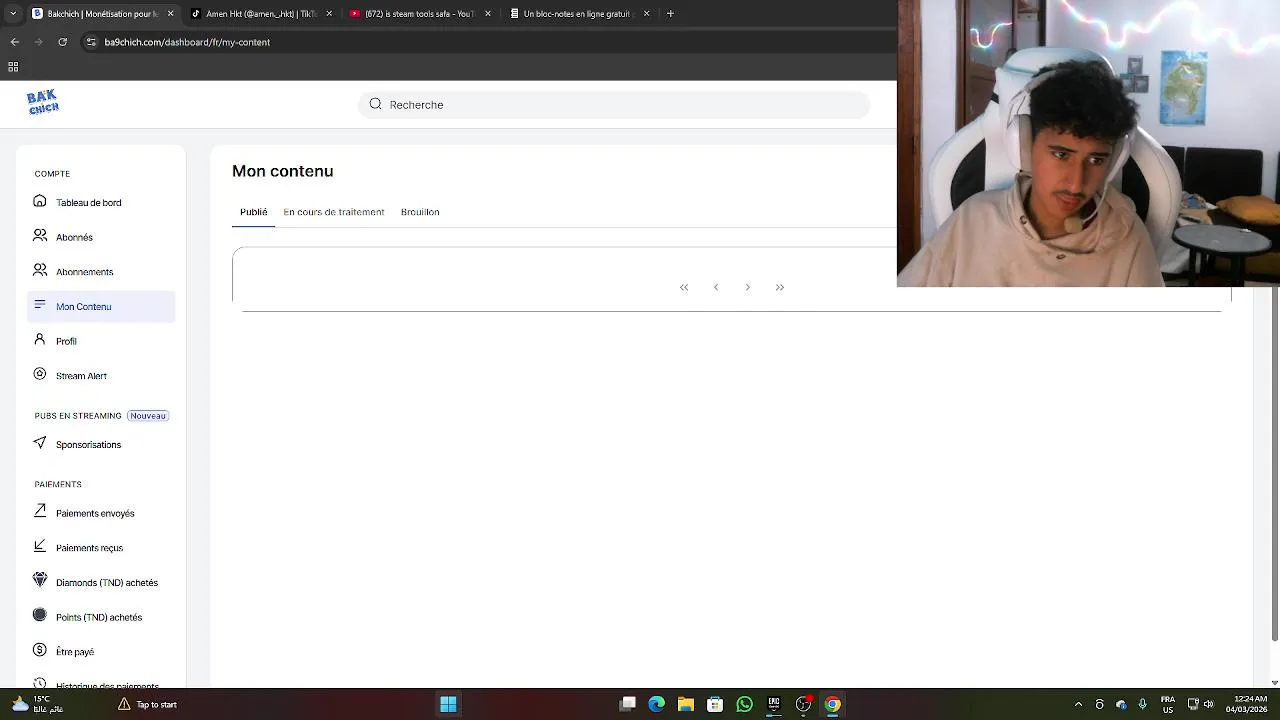Viewport: 1280px width, 720px height.
Task: Switch to the YouTube steam tools tab
Action: point(418,14)
